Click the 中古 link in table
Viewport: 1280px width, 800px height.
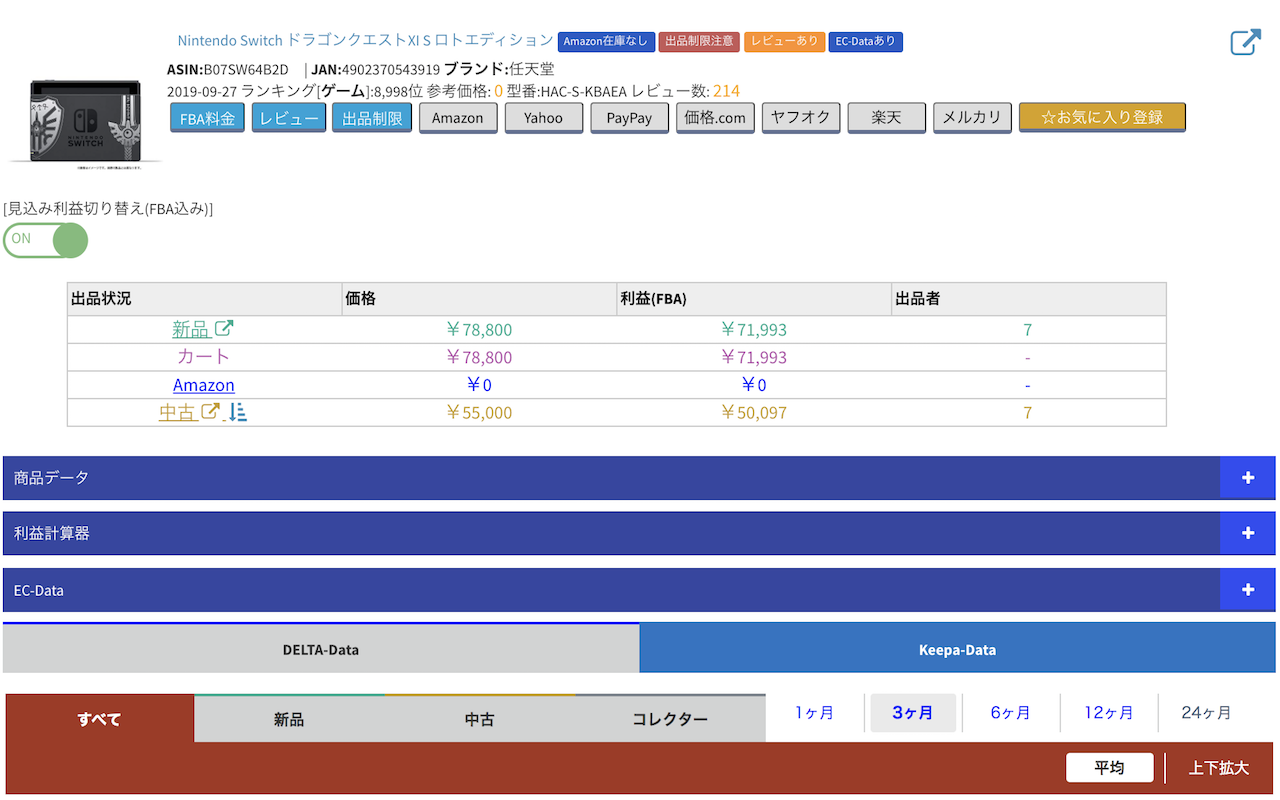pyautogui.click(x=178, y=412)
